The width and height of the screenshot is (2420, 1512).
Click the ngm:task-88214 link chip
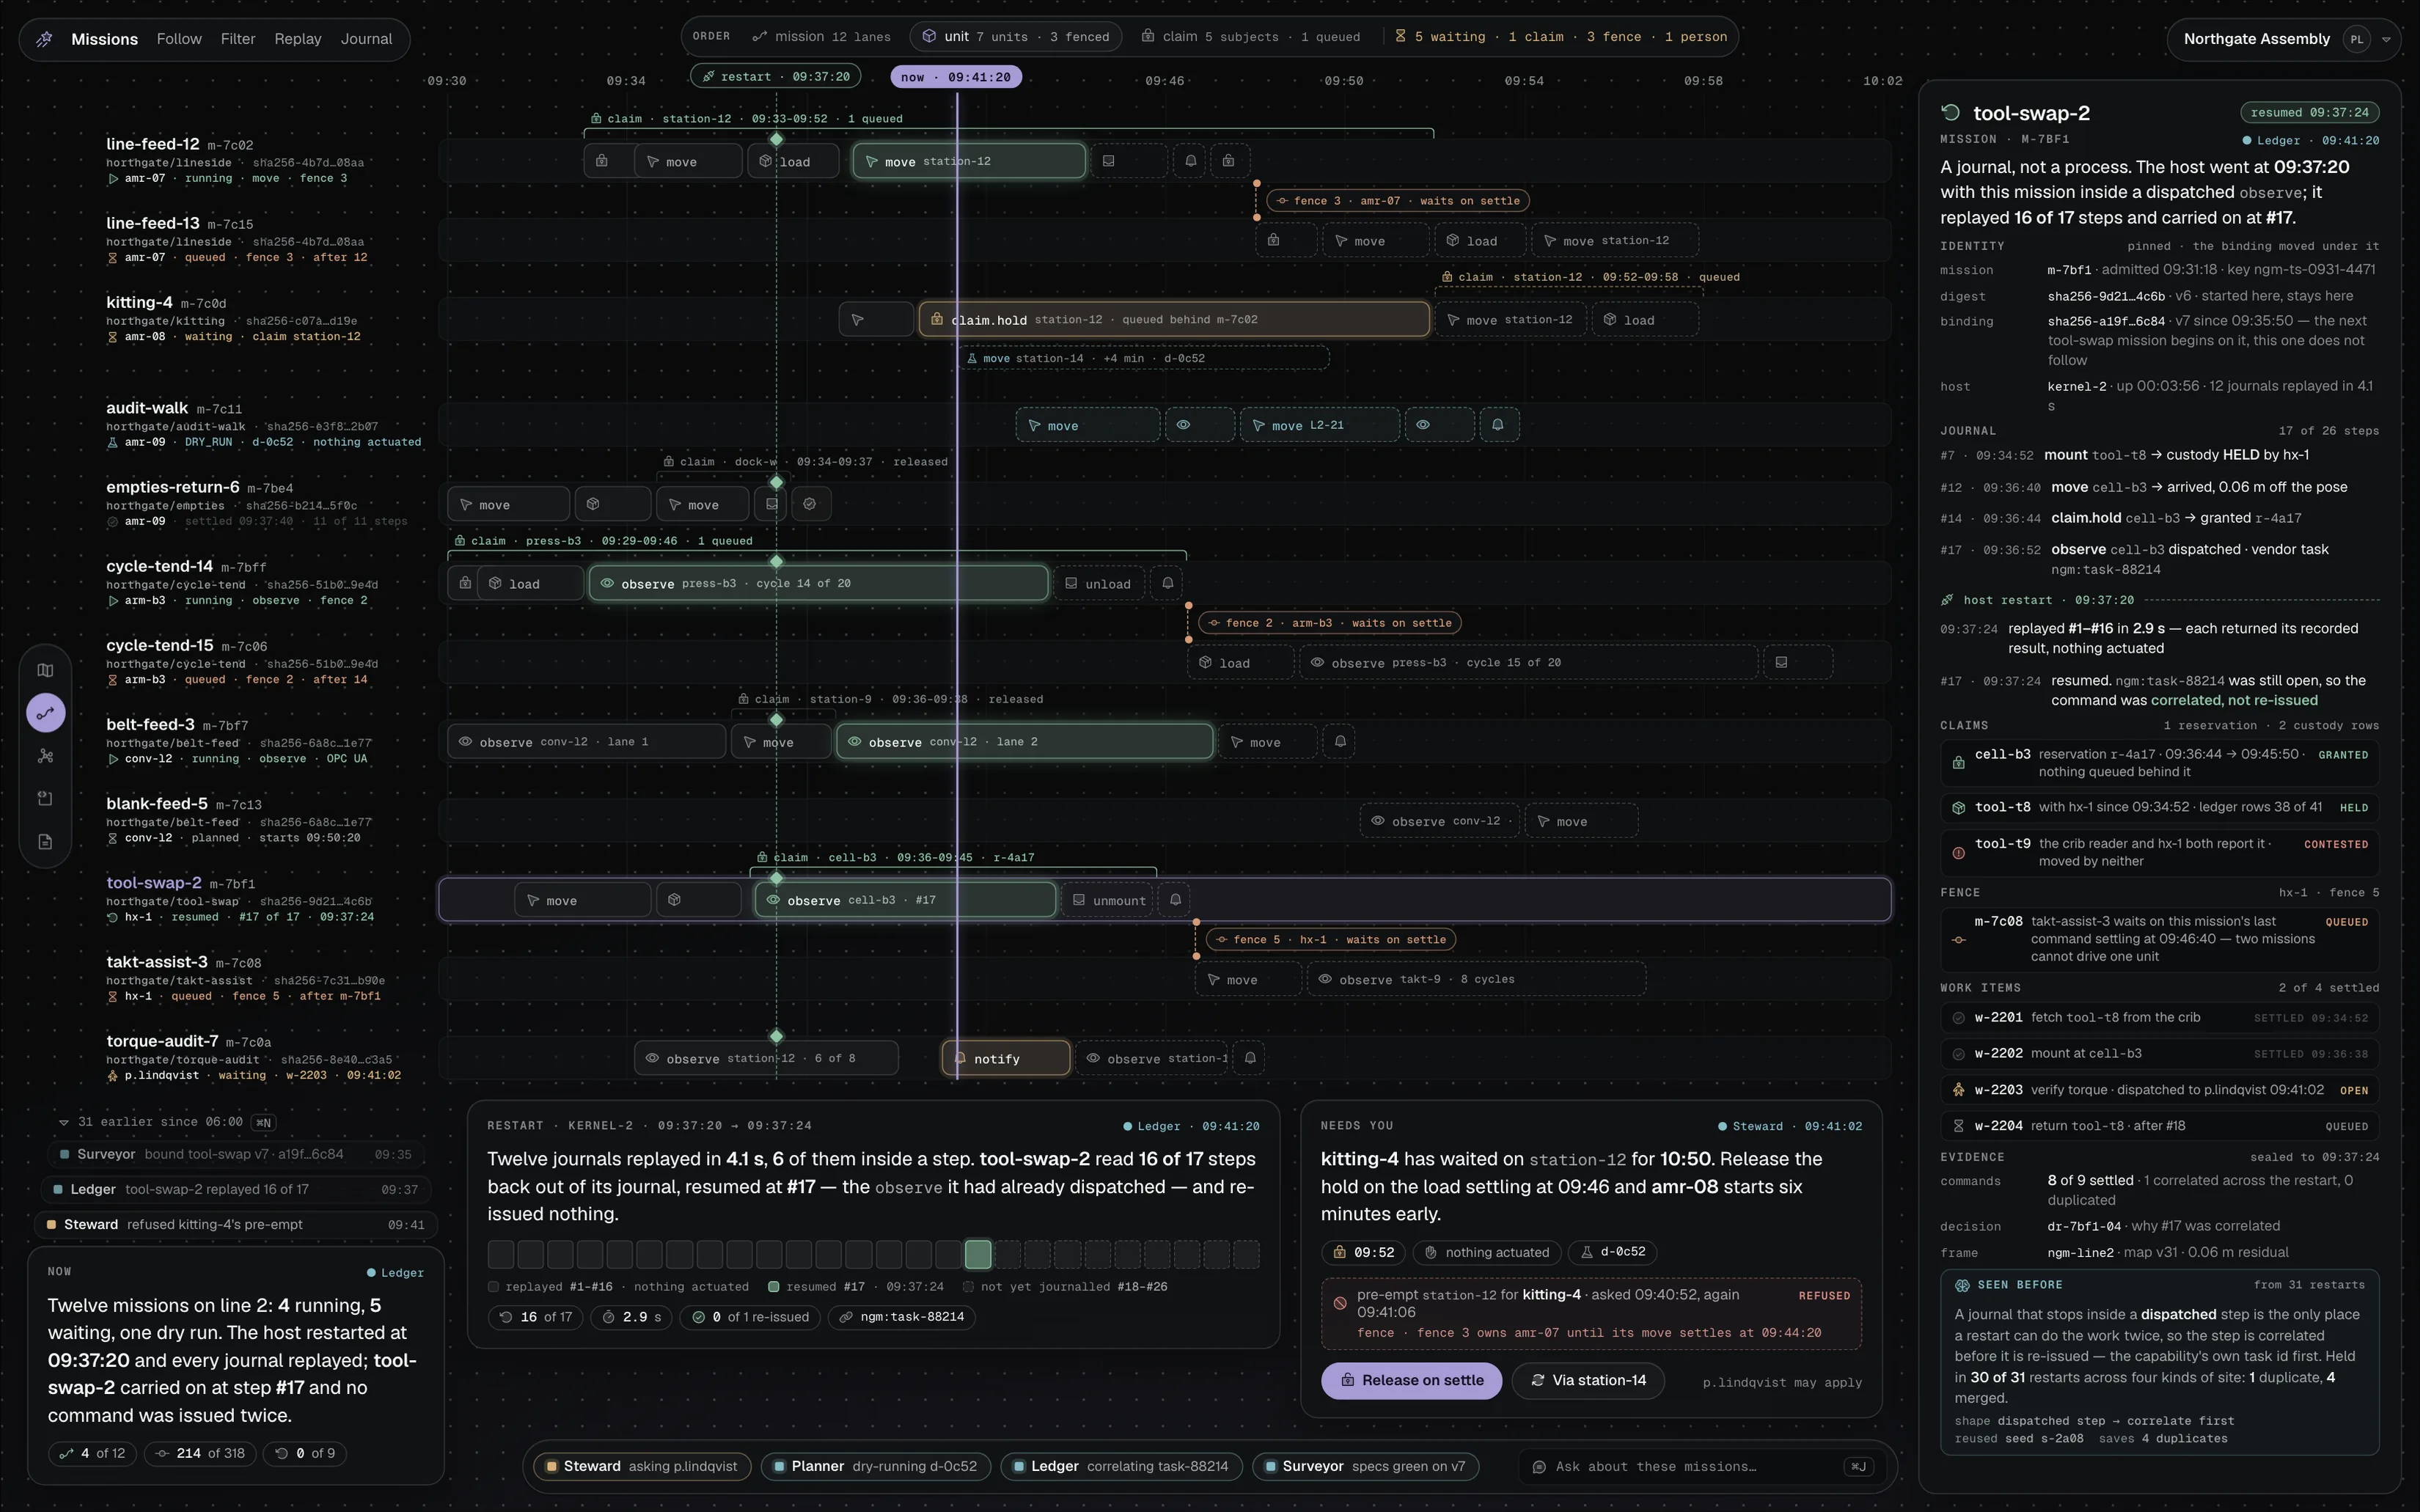pyautogui.click(x=902, y=1317)
